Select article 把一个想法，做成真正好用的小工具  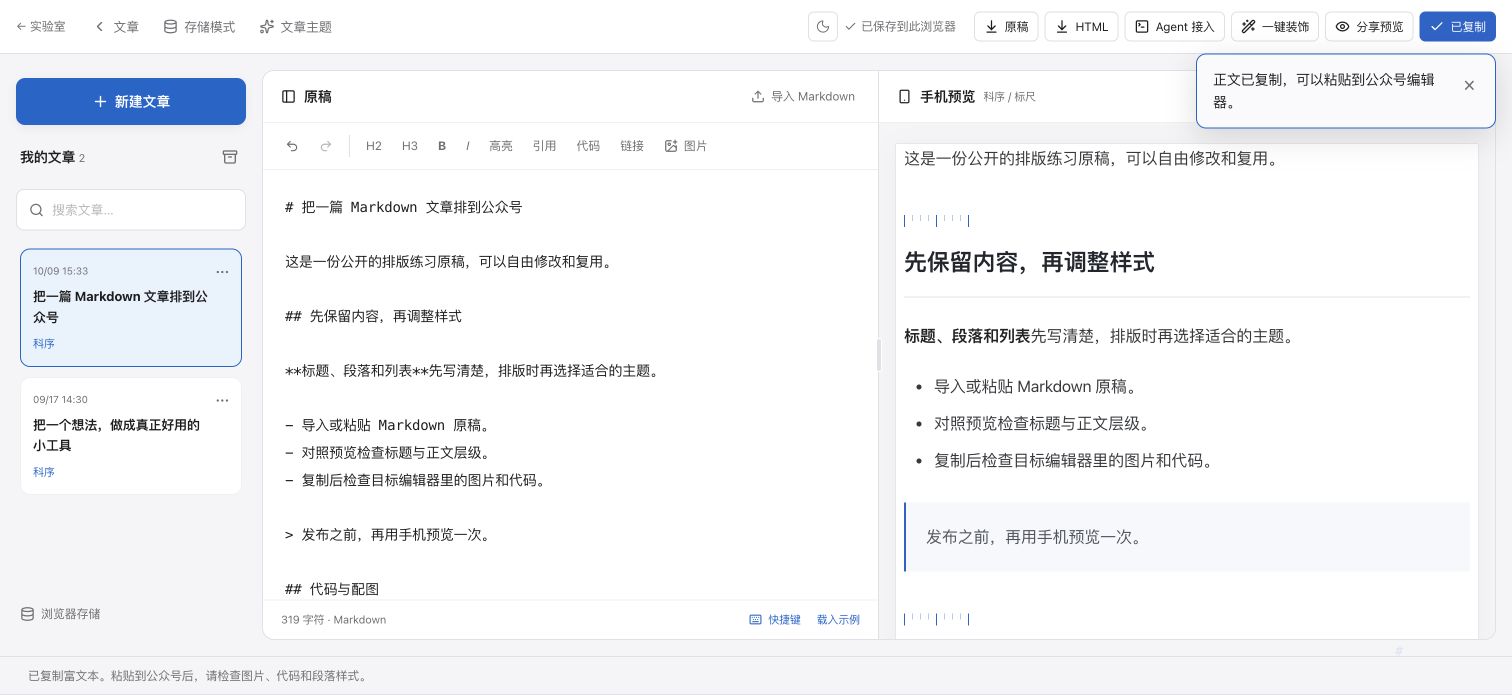[131, 435]
